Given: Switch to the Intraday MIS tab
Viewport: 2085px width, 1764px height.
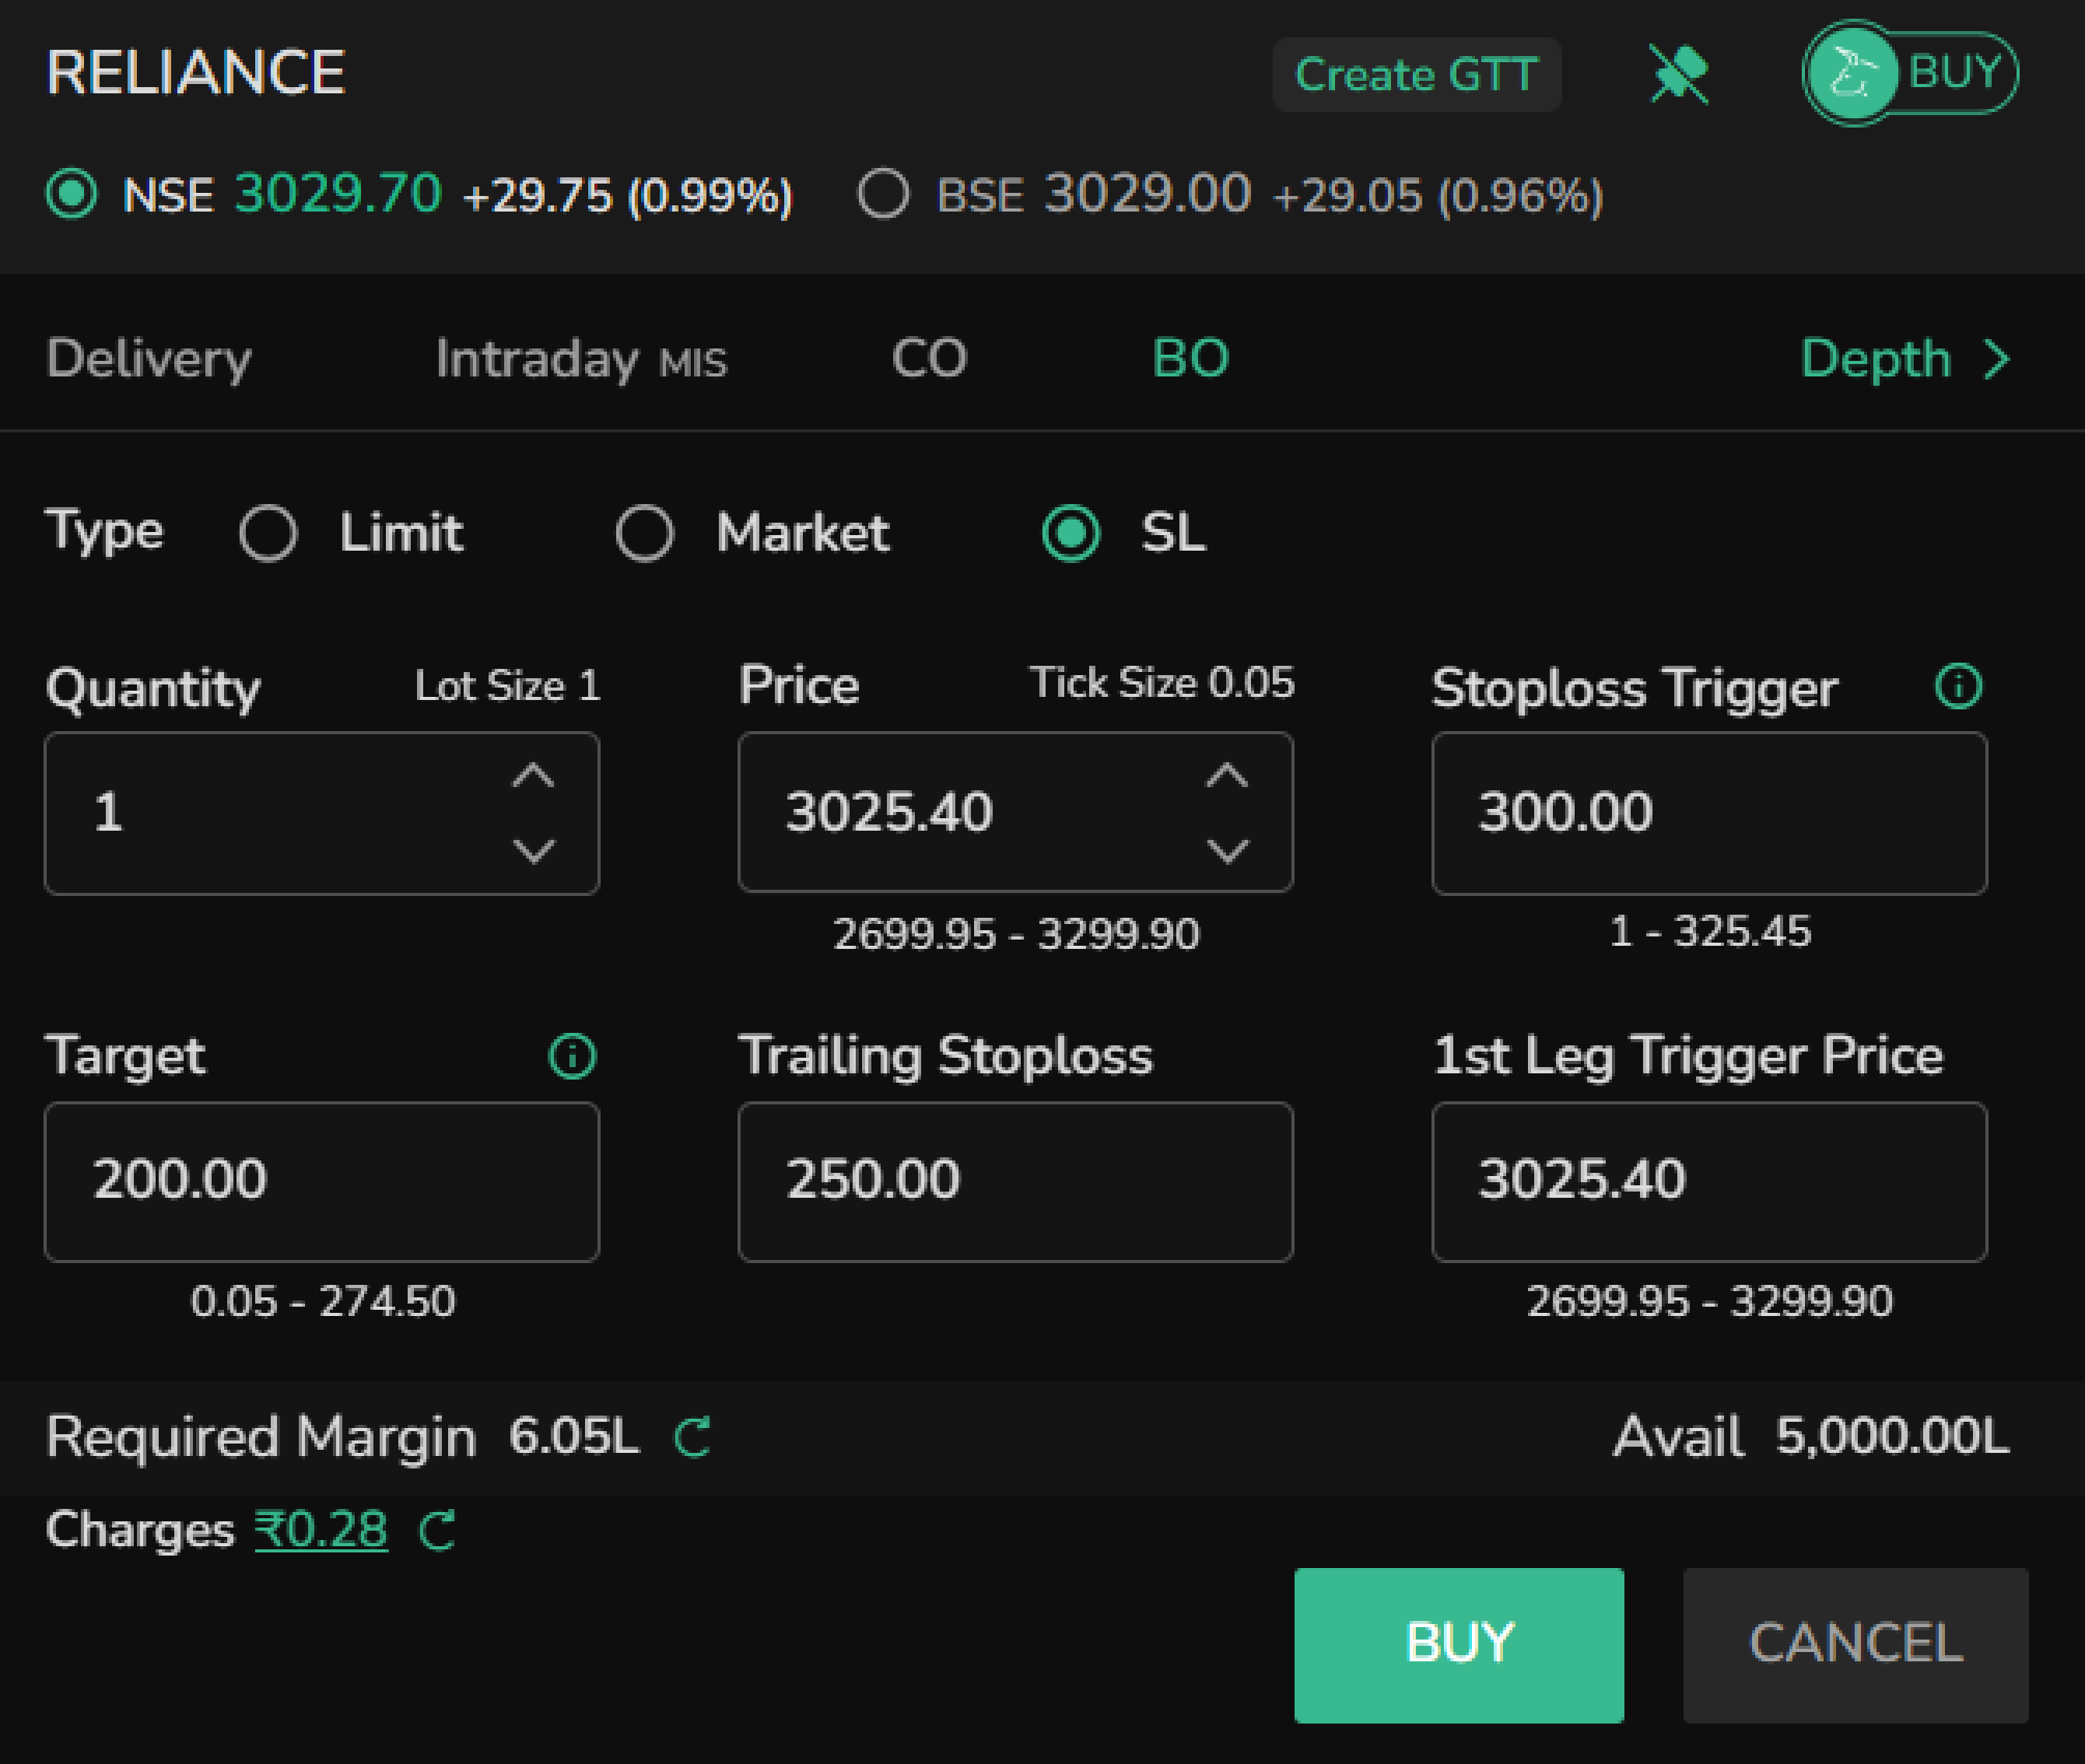Looking at the screenshot, I should click(581, 358).
